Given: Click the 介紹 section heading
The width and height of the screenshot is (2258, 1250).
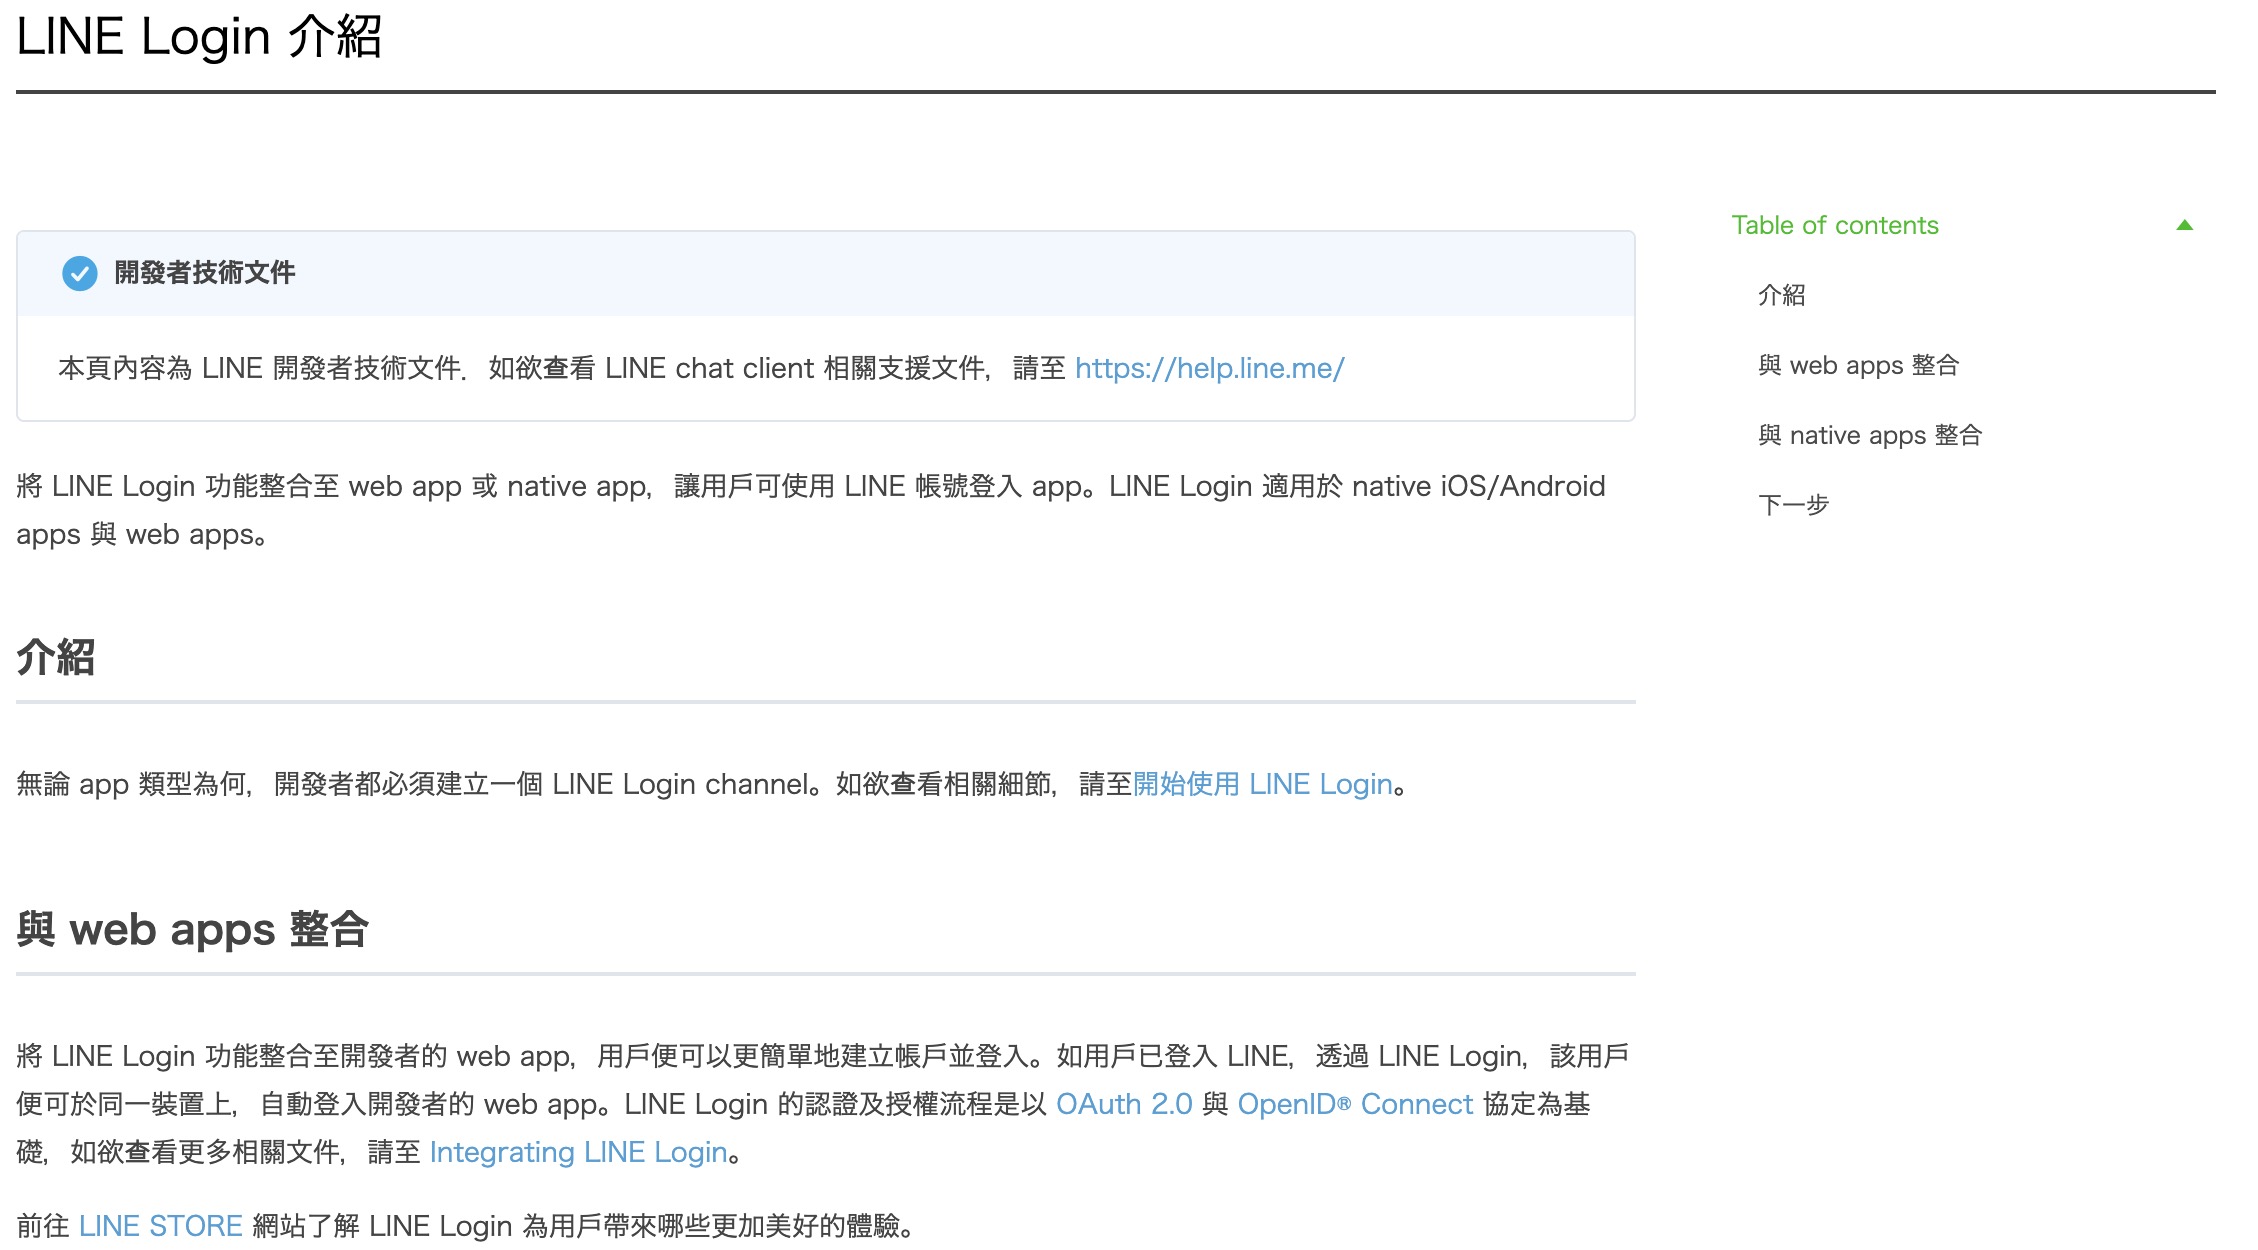Looking at the screenshot, I should click(x=56, y=658).
